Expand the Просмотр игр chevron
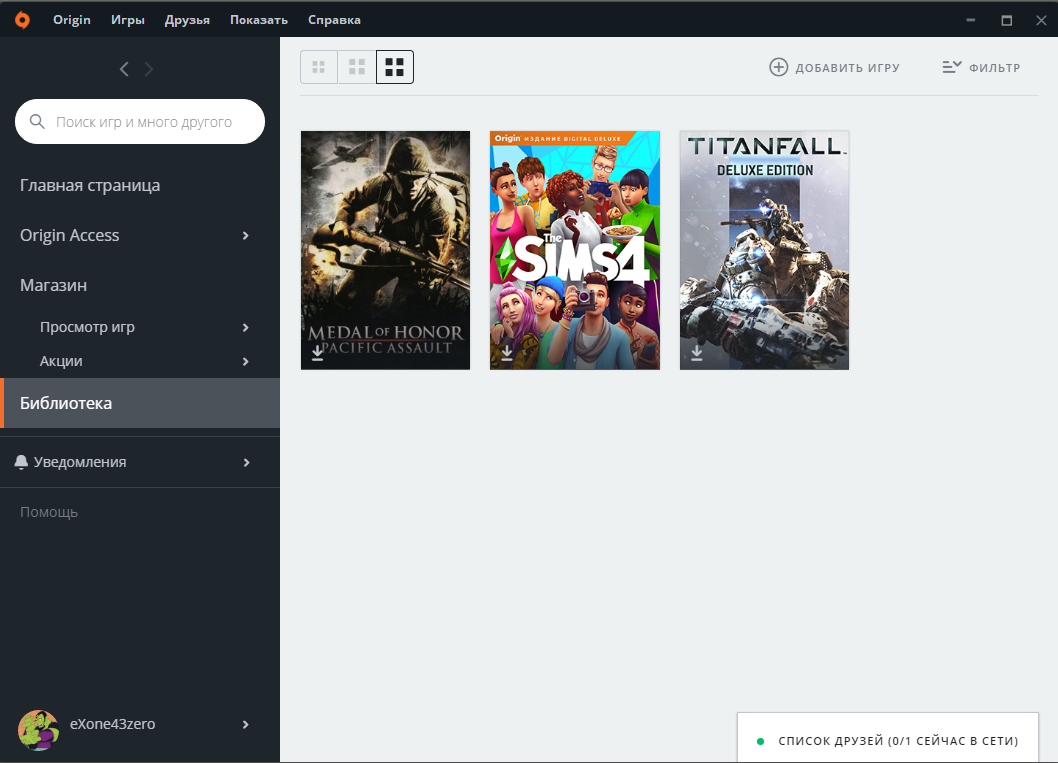The width and height of the screenshot is (1058, 763). click(246, 327)
